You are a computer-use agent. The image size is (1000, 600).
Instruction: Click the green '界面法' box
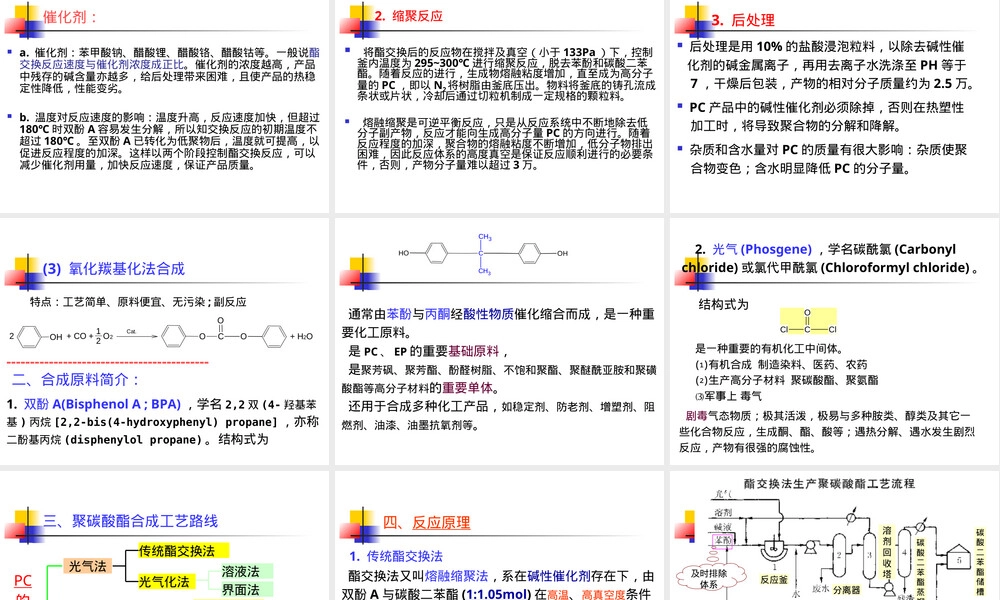point(246,590)
